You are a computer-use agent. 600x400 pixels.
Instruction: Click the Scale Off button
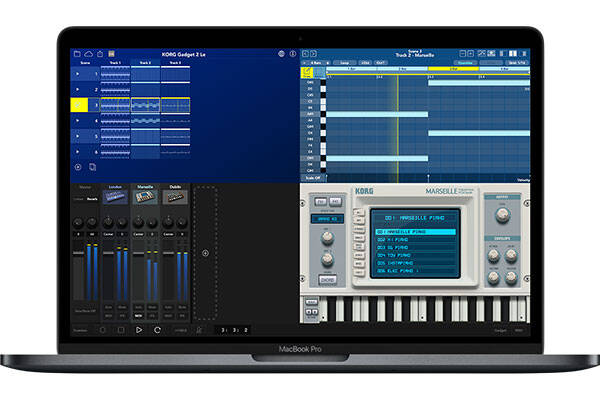(x=313, y=178)
